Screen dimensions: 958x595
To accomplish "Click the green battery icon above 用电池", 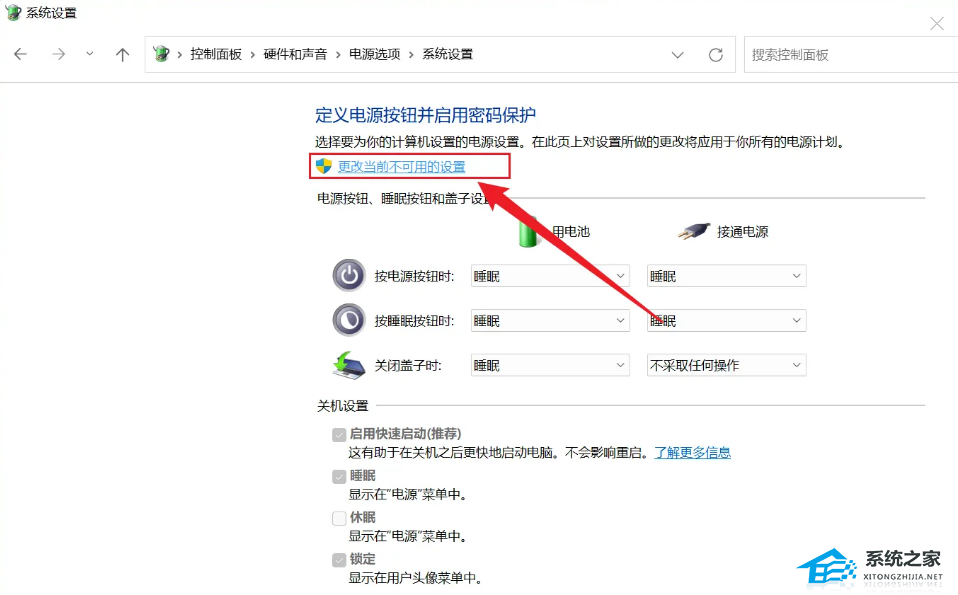I will click(x=527, y=230).
